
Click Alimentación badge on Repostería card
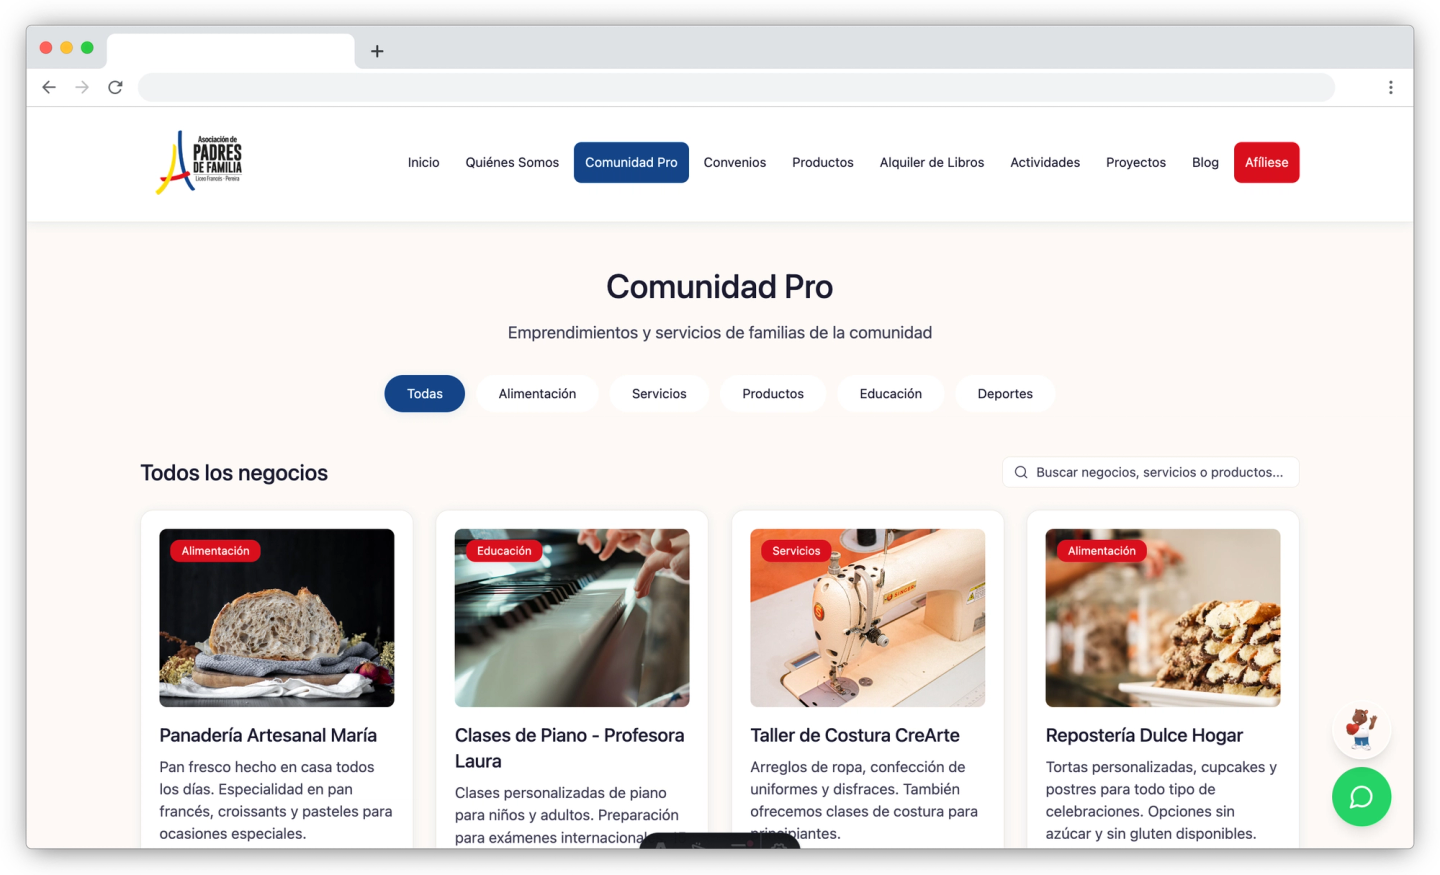tap(1102, 551)
